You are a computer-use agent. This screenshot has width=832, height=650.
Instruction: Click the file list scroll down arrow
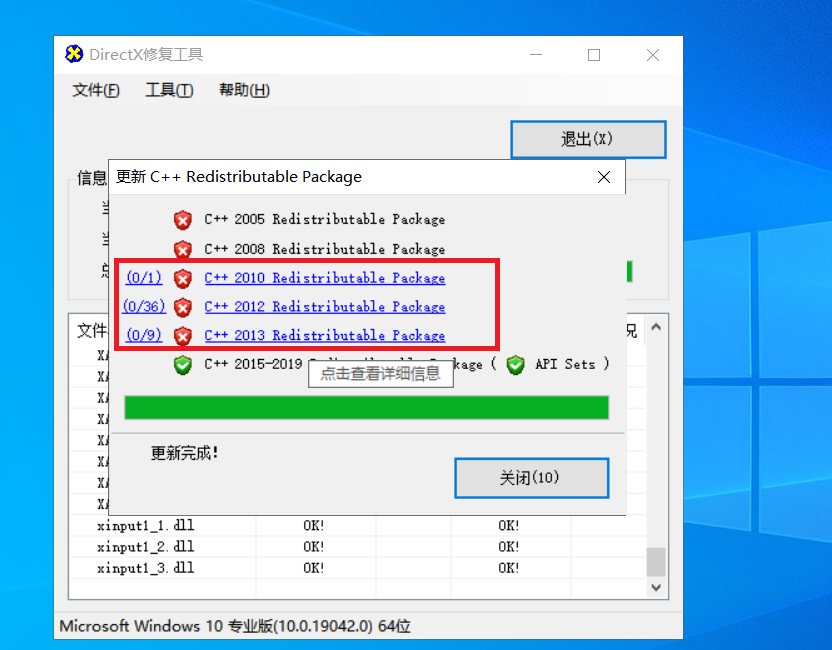[656, 587]
